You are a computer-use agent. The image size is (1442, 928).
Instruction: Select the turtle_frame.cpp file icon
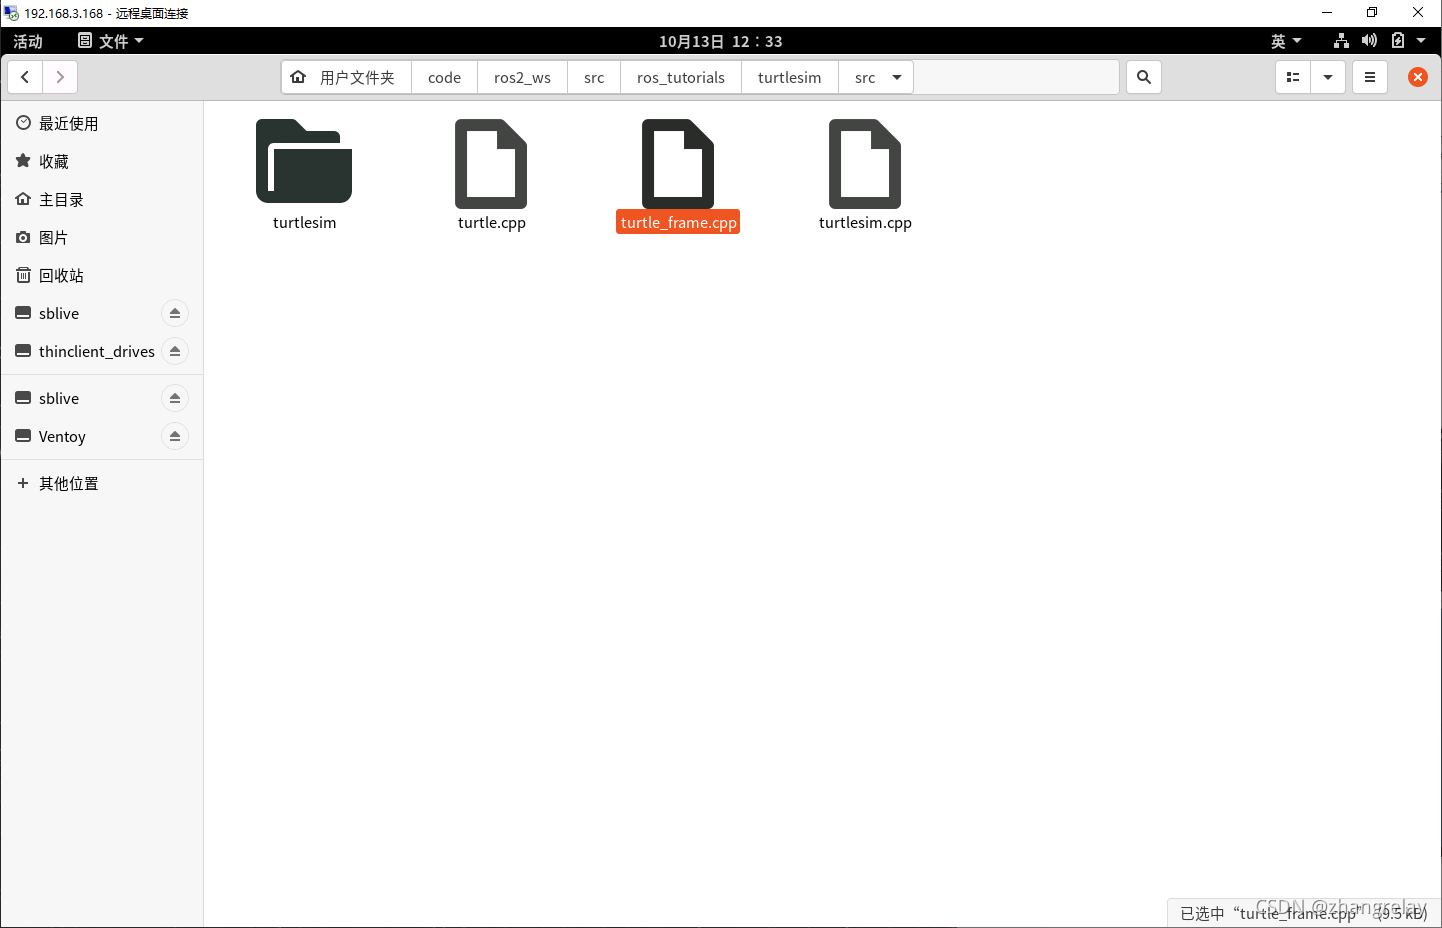(678, 163)
